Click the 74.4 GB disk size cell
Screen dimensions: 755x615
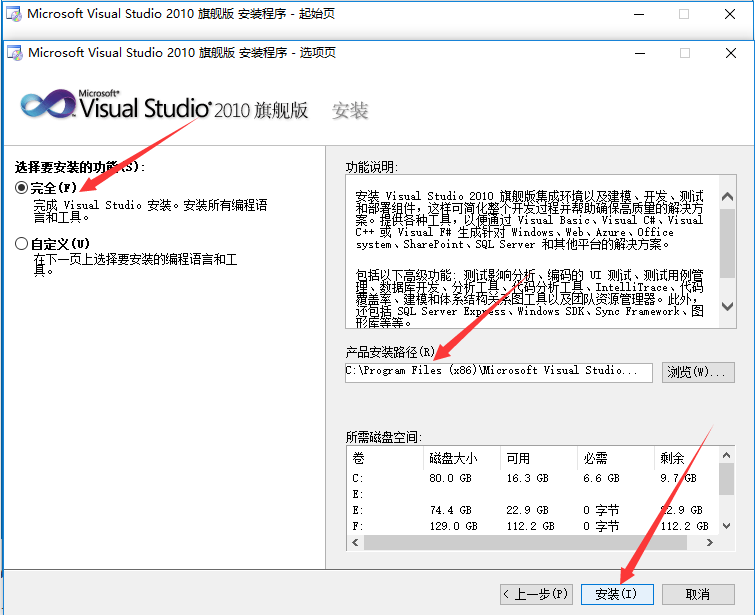[450, 510]
